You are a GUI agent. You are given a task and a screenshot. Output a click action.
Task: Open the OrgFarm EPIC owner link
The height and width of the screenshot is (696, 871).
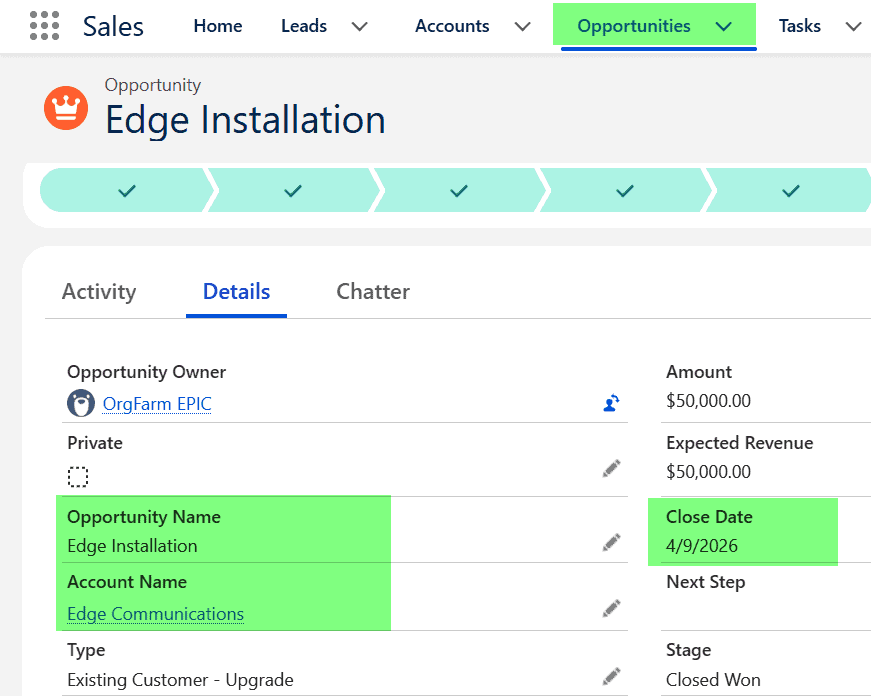[157, 404]
